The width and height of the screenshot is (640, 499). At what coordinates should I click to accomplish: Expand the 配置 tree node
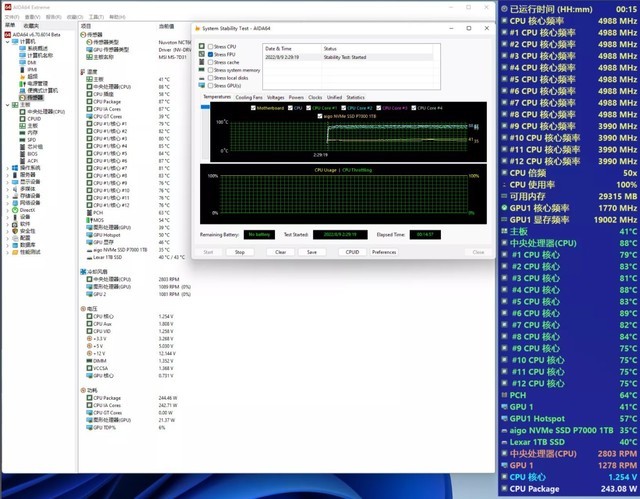pos(7,238)
